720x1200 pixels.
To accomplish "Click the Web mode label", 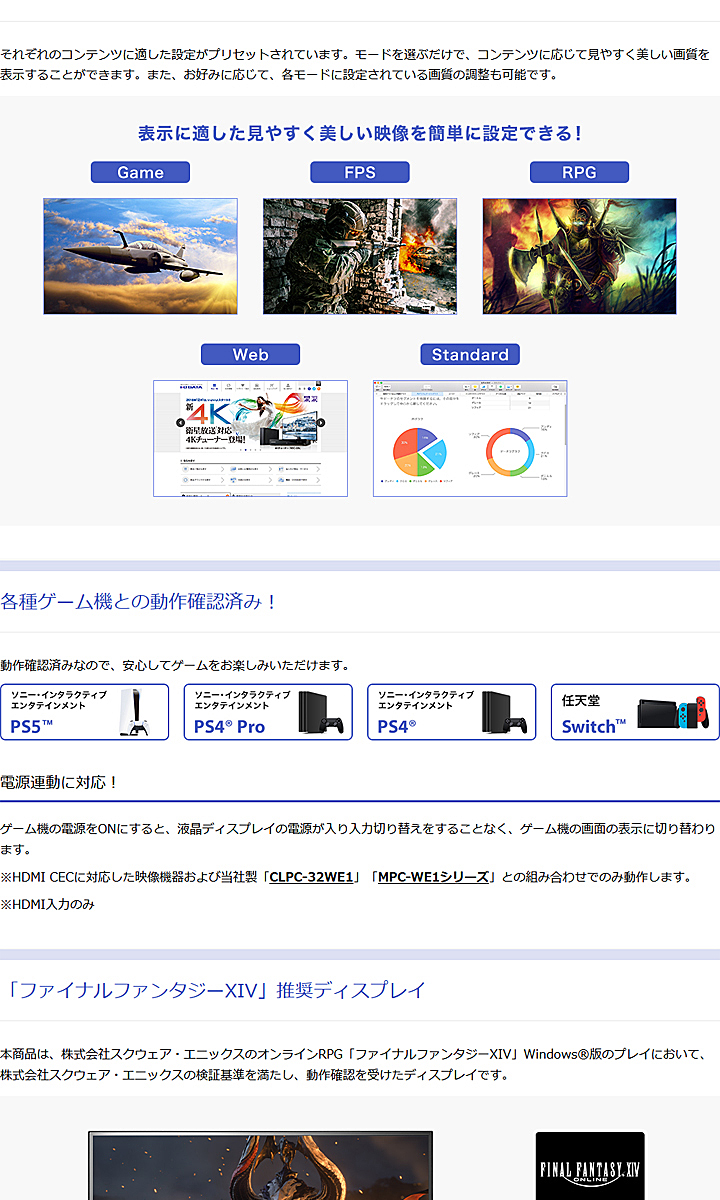I will [250, 354].
